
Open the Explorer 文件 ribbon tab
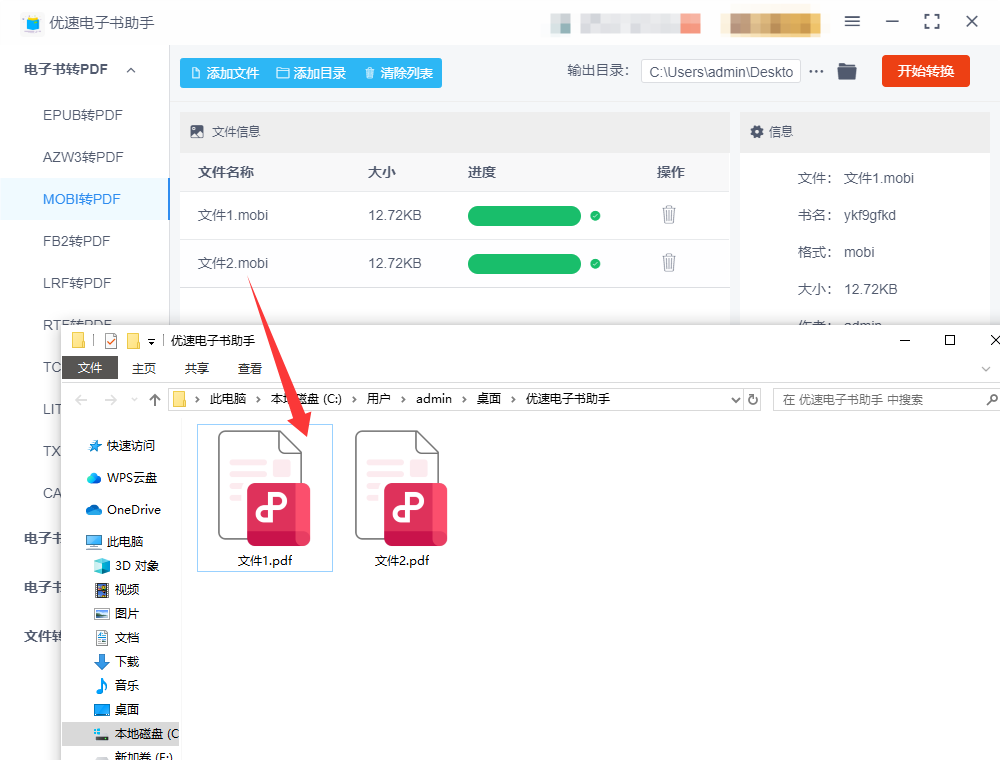pyautogui.click(x=90, y=368)
